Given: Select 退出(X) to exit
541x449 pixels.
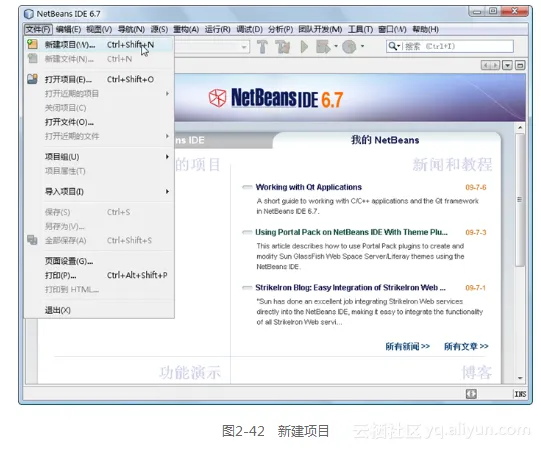Looking at the screenshot, I should [x=99, y=310].
